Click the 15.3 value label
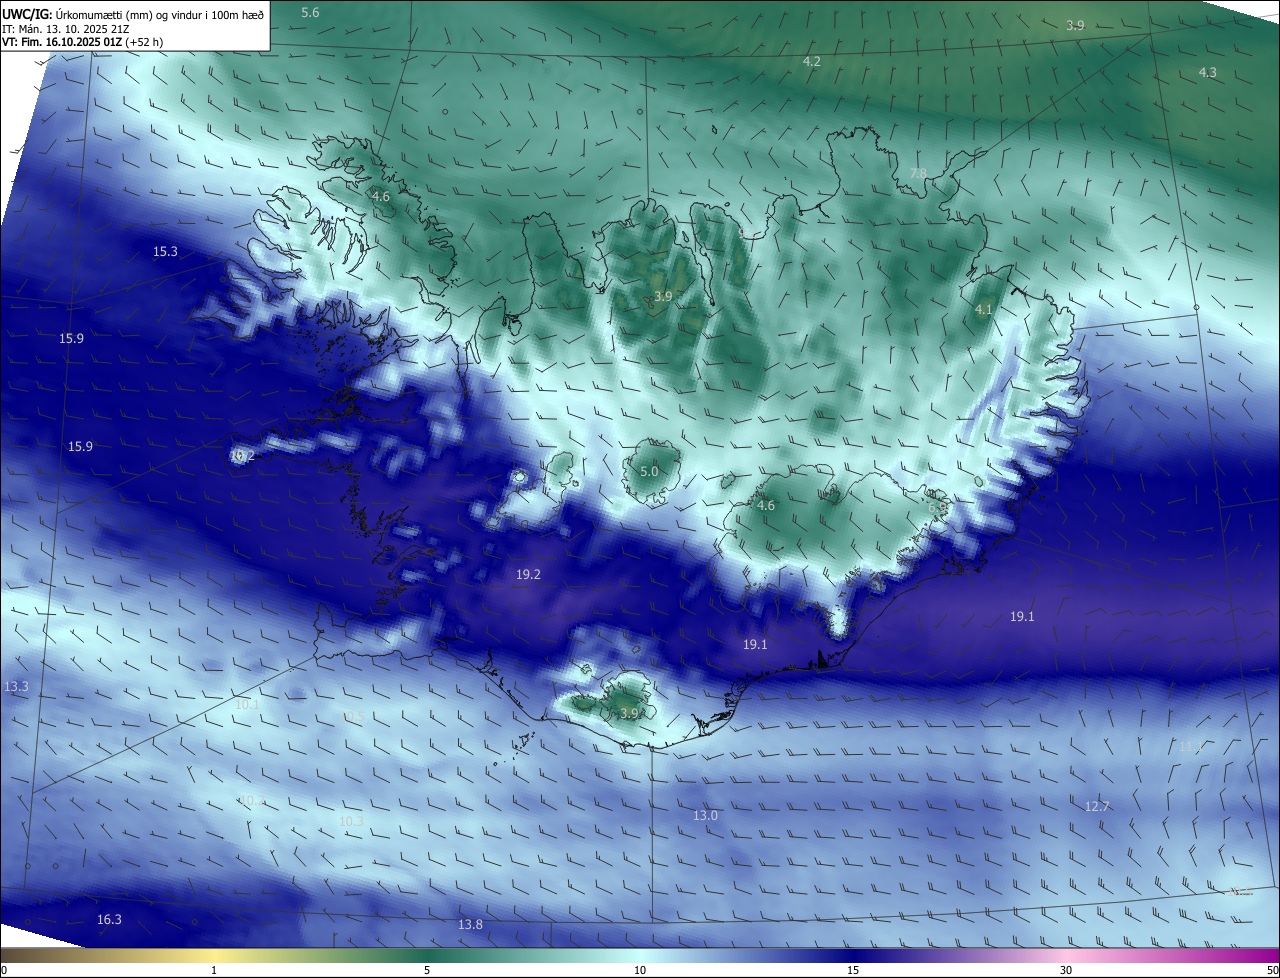Screen dimensions: 1280x978 tap(165, 252)
